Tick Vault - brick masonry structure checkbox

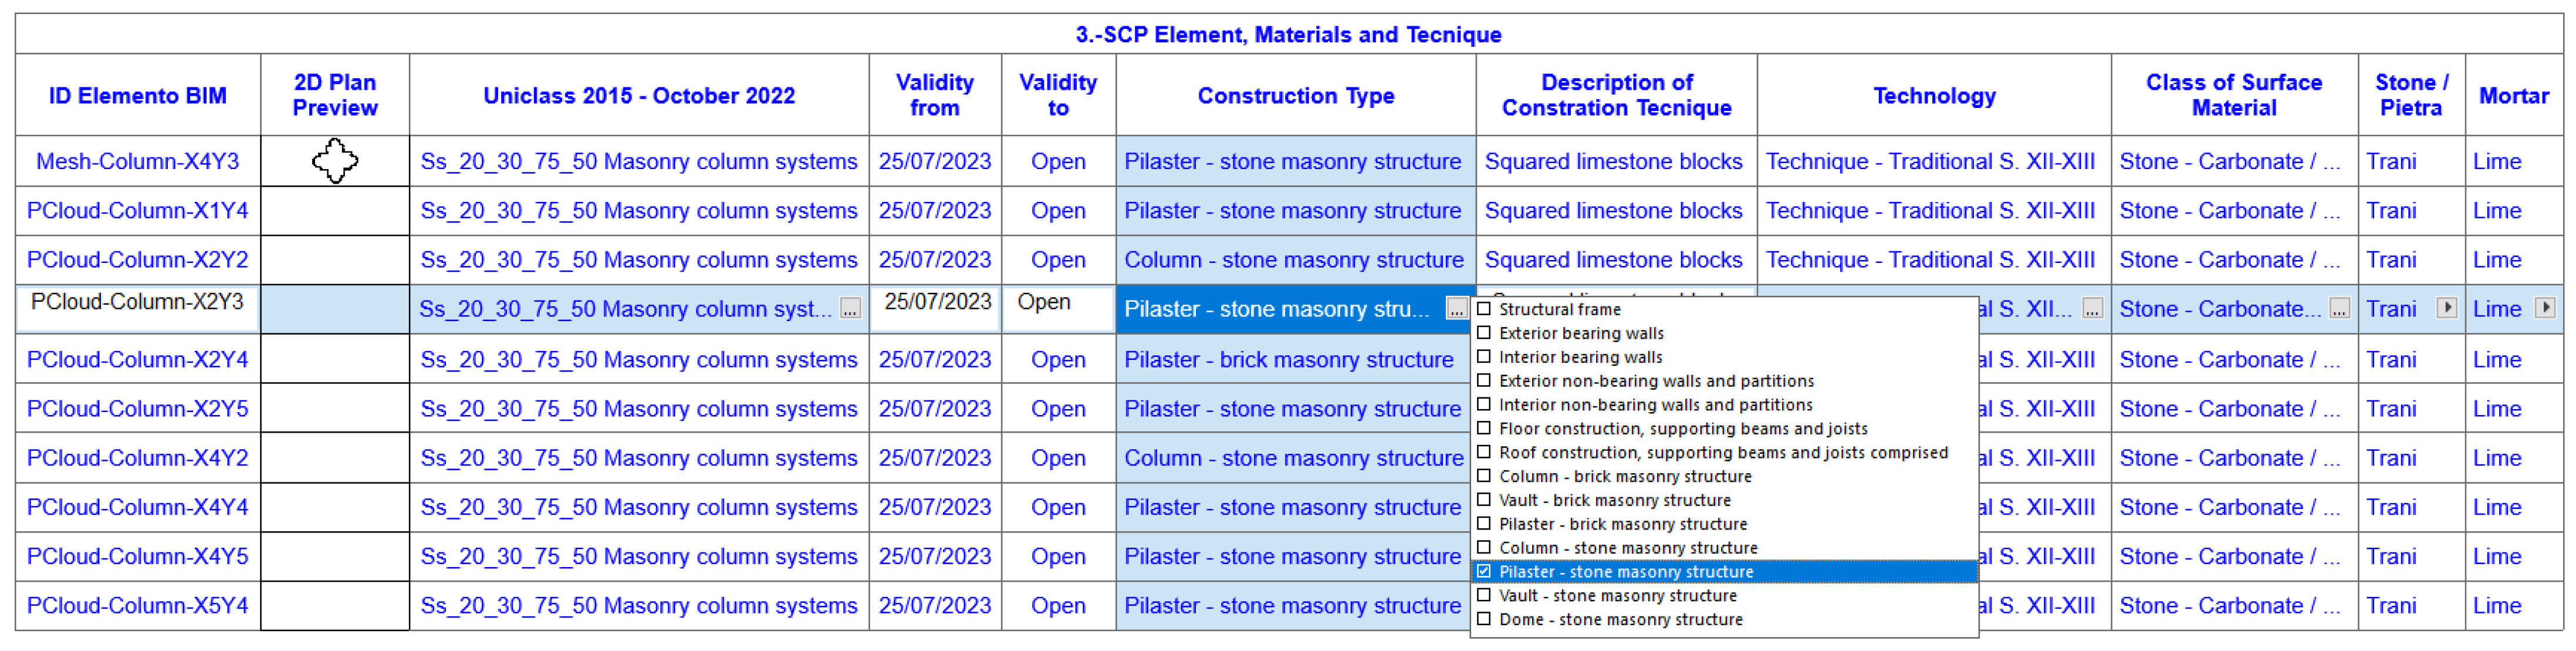pos(1484,500)
